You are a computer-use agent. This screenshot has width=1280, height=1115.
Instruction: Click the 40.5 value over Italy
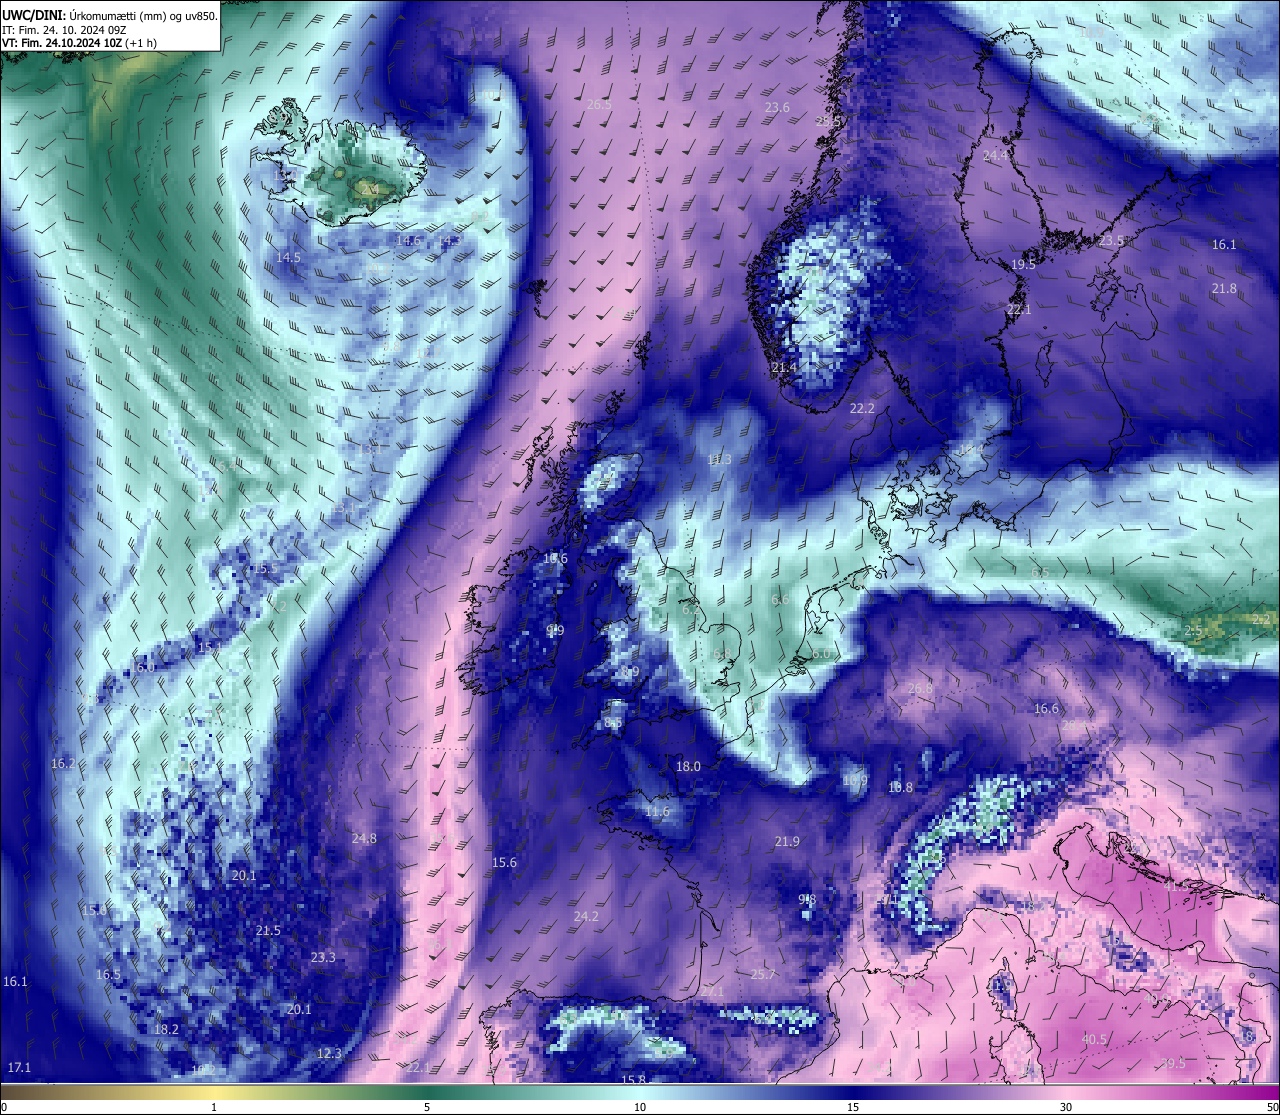1094,1039
